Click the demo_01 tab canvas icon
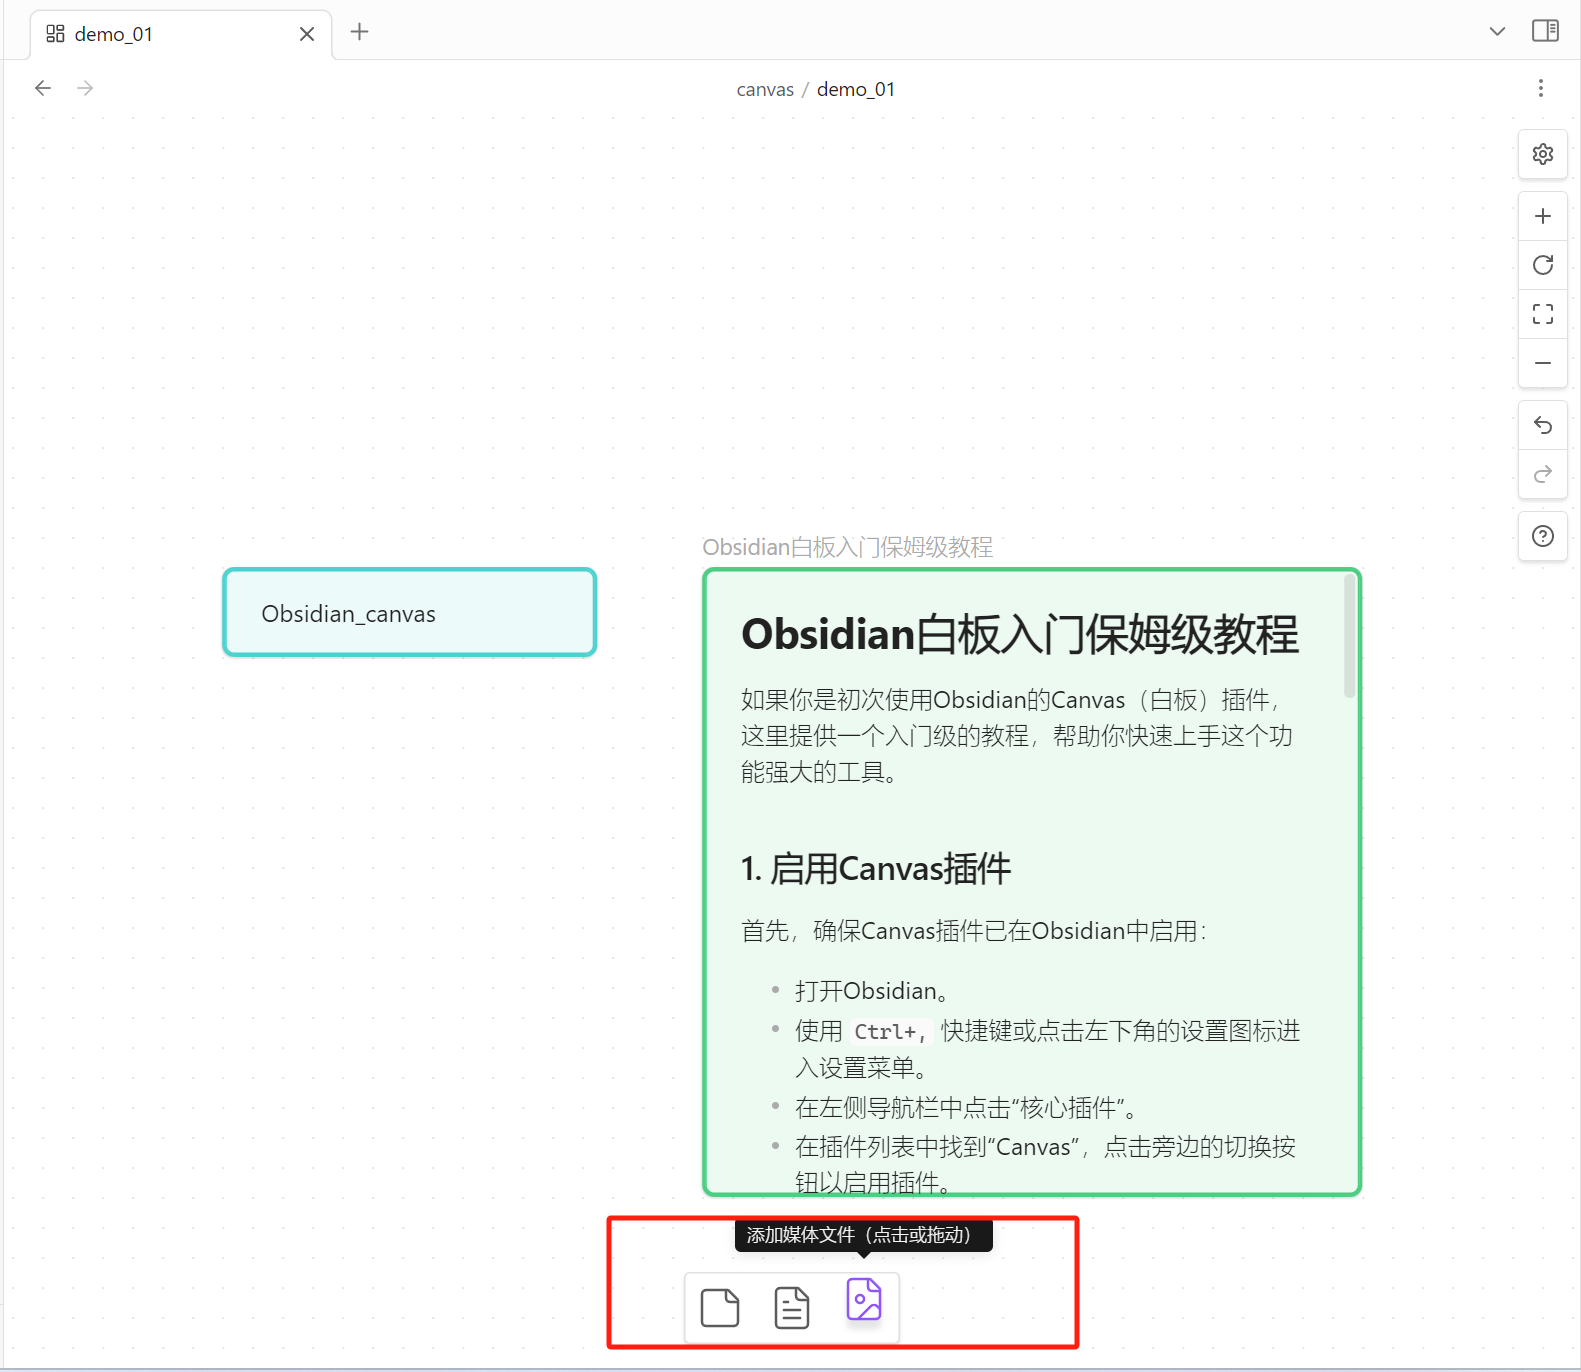This screenshot has height=1372, width=1581. point(56,34)
